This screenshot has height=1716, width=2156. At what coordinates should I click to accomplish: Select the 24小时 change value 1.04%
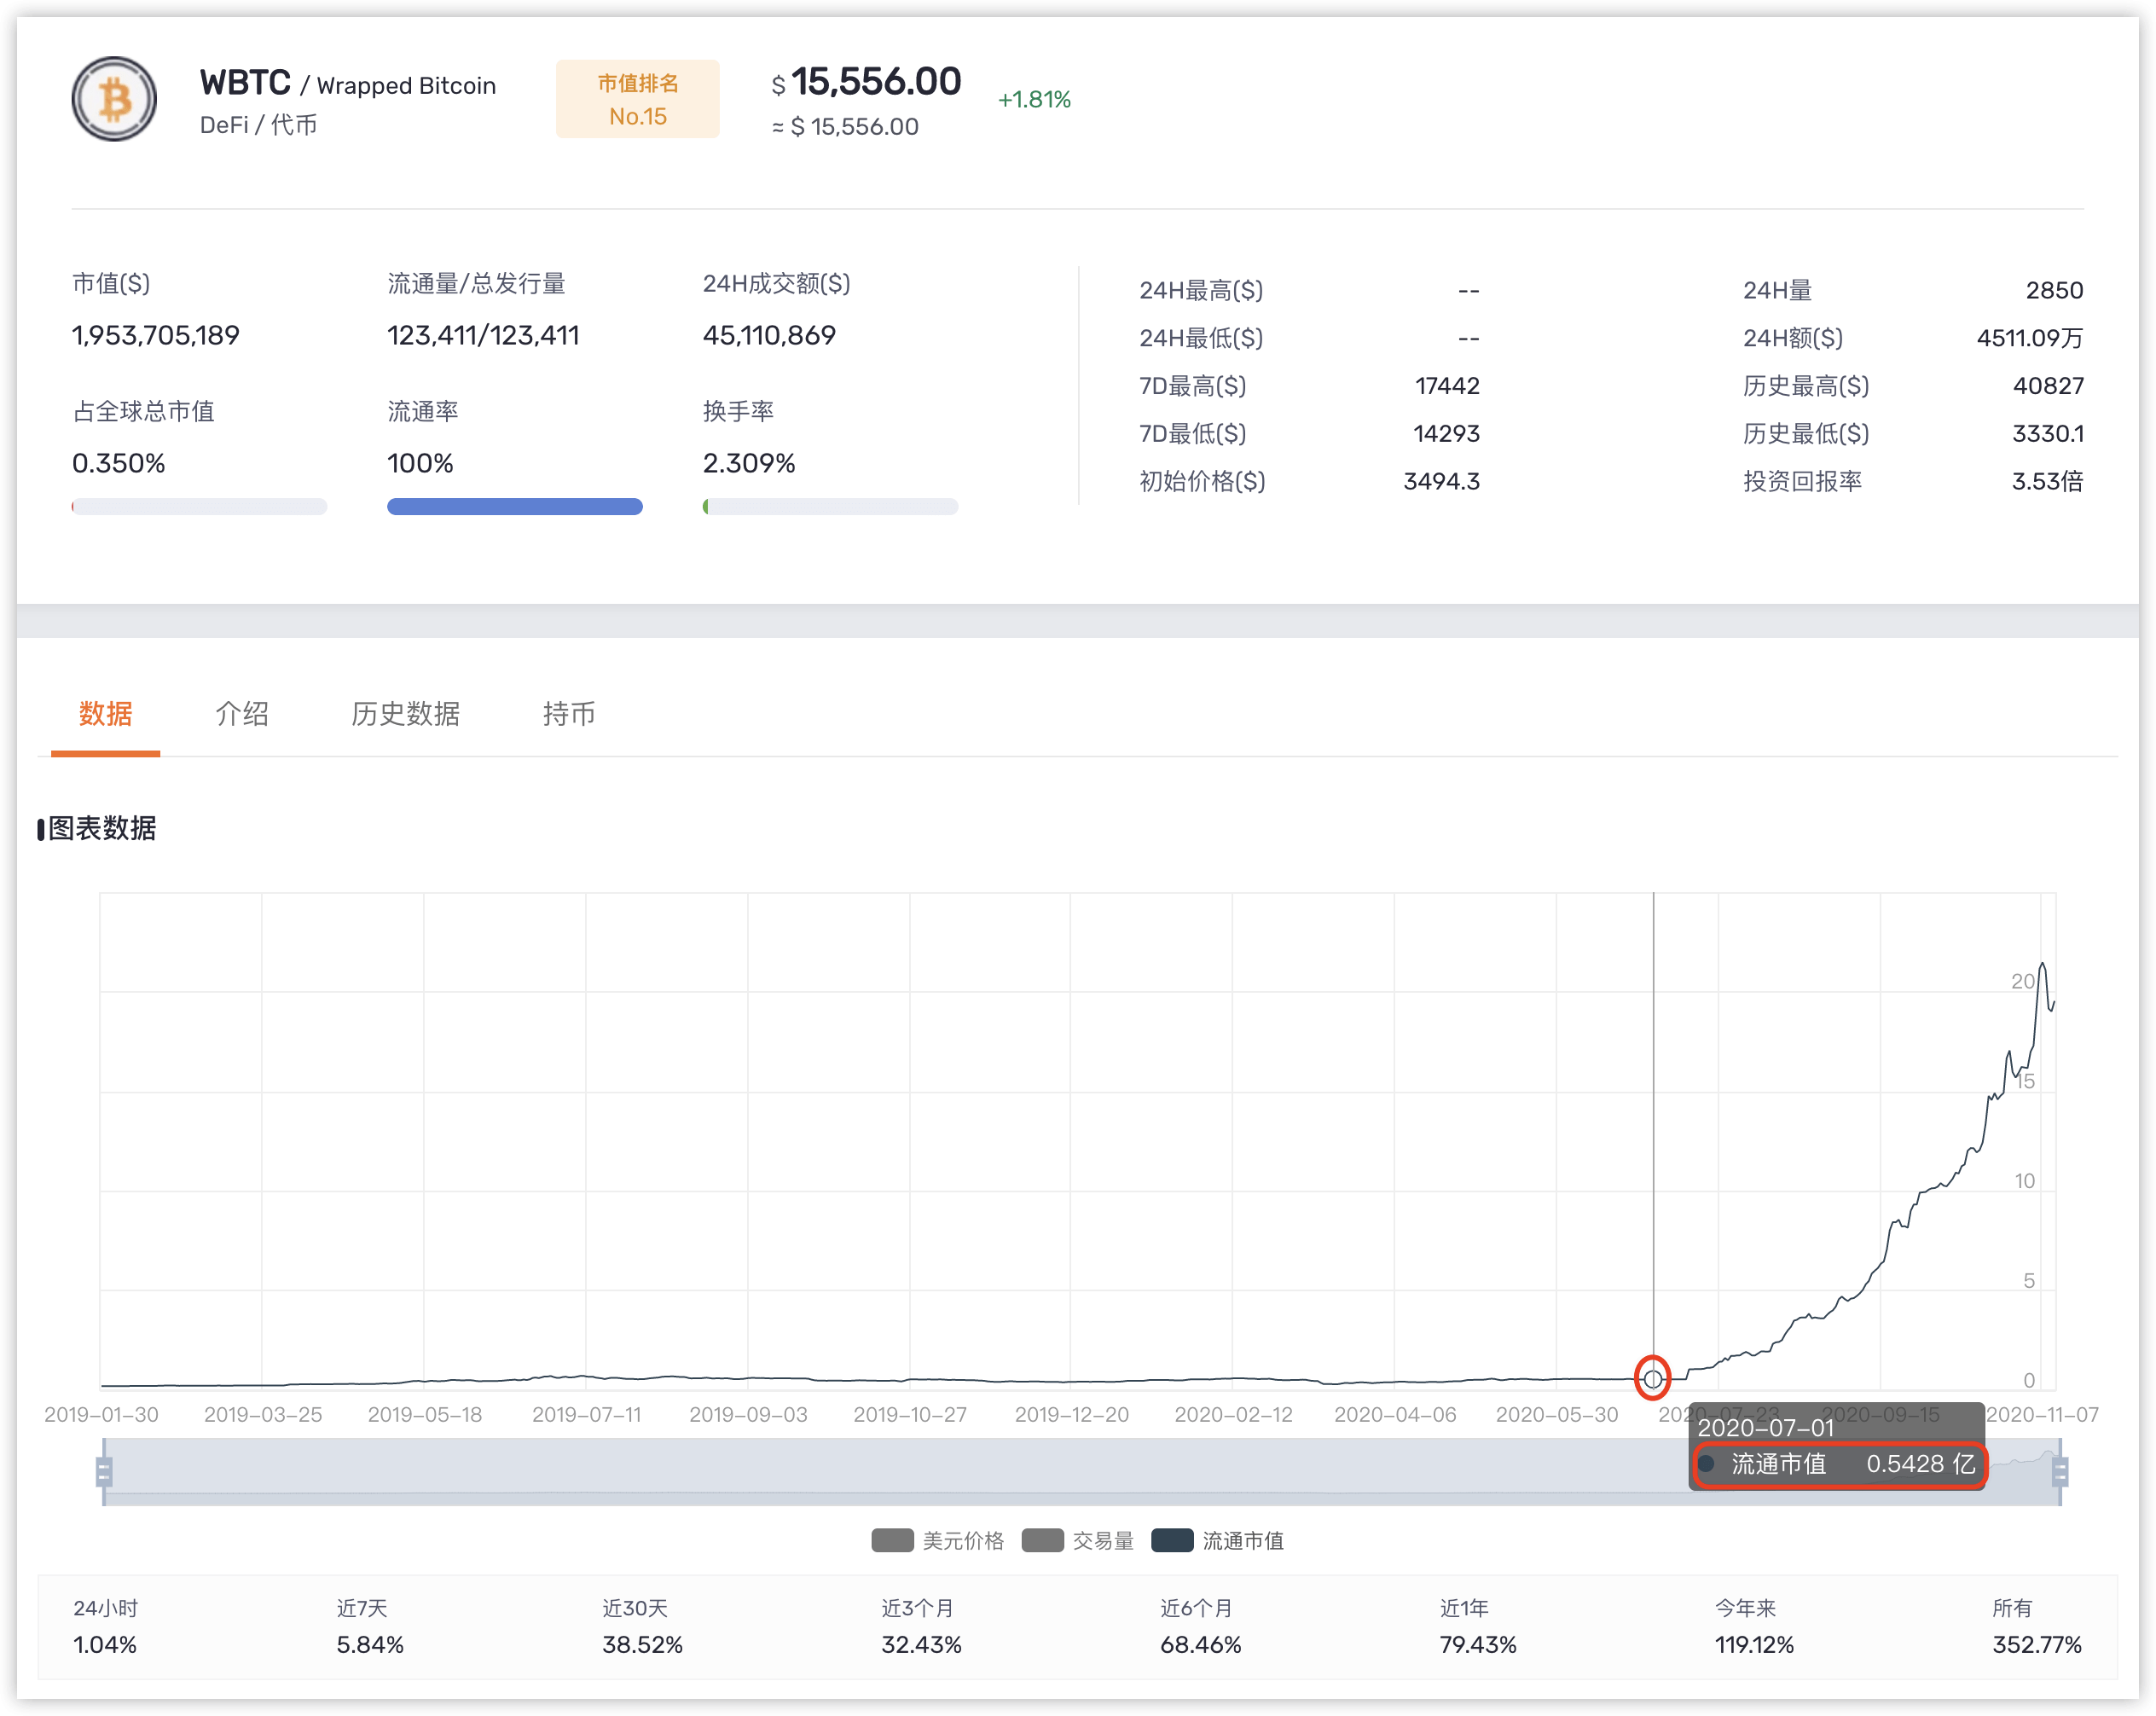105,1644
